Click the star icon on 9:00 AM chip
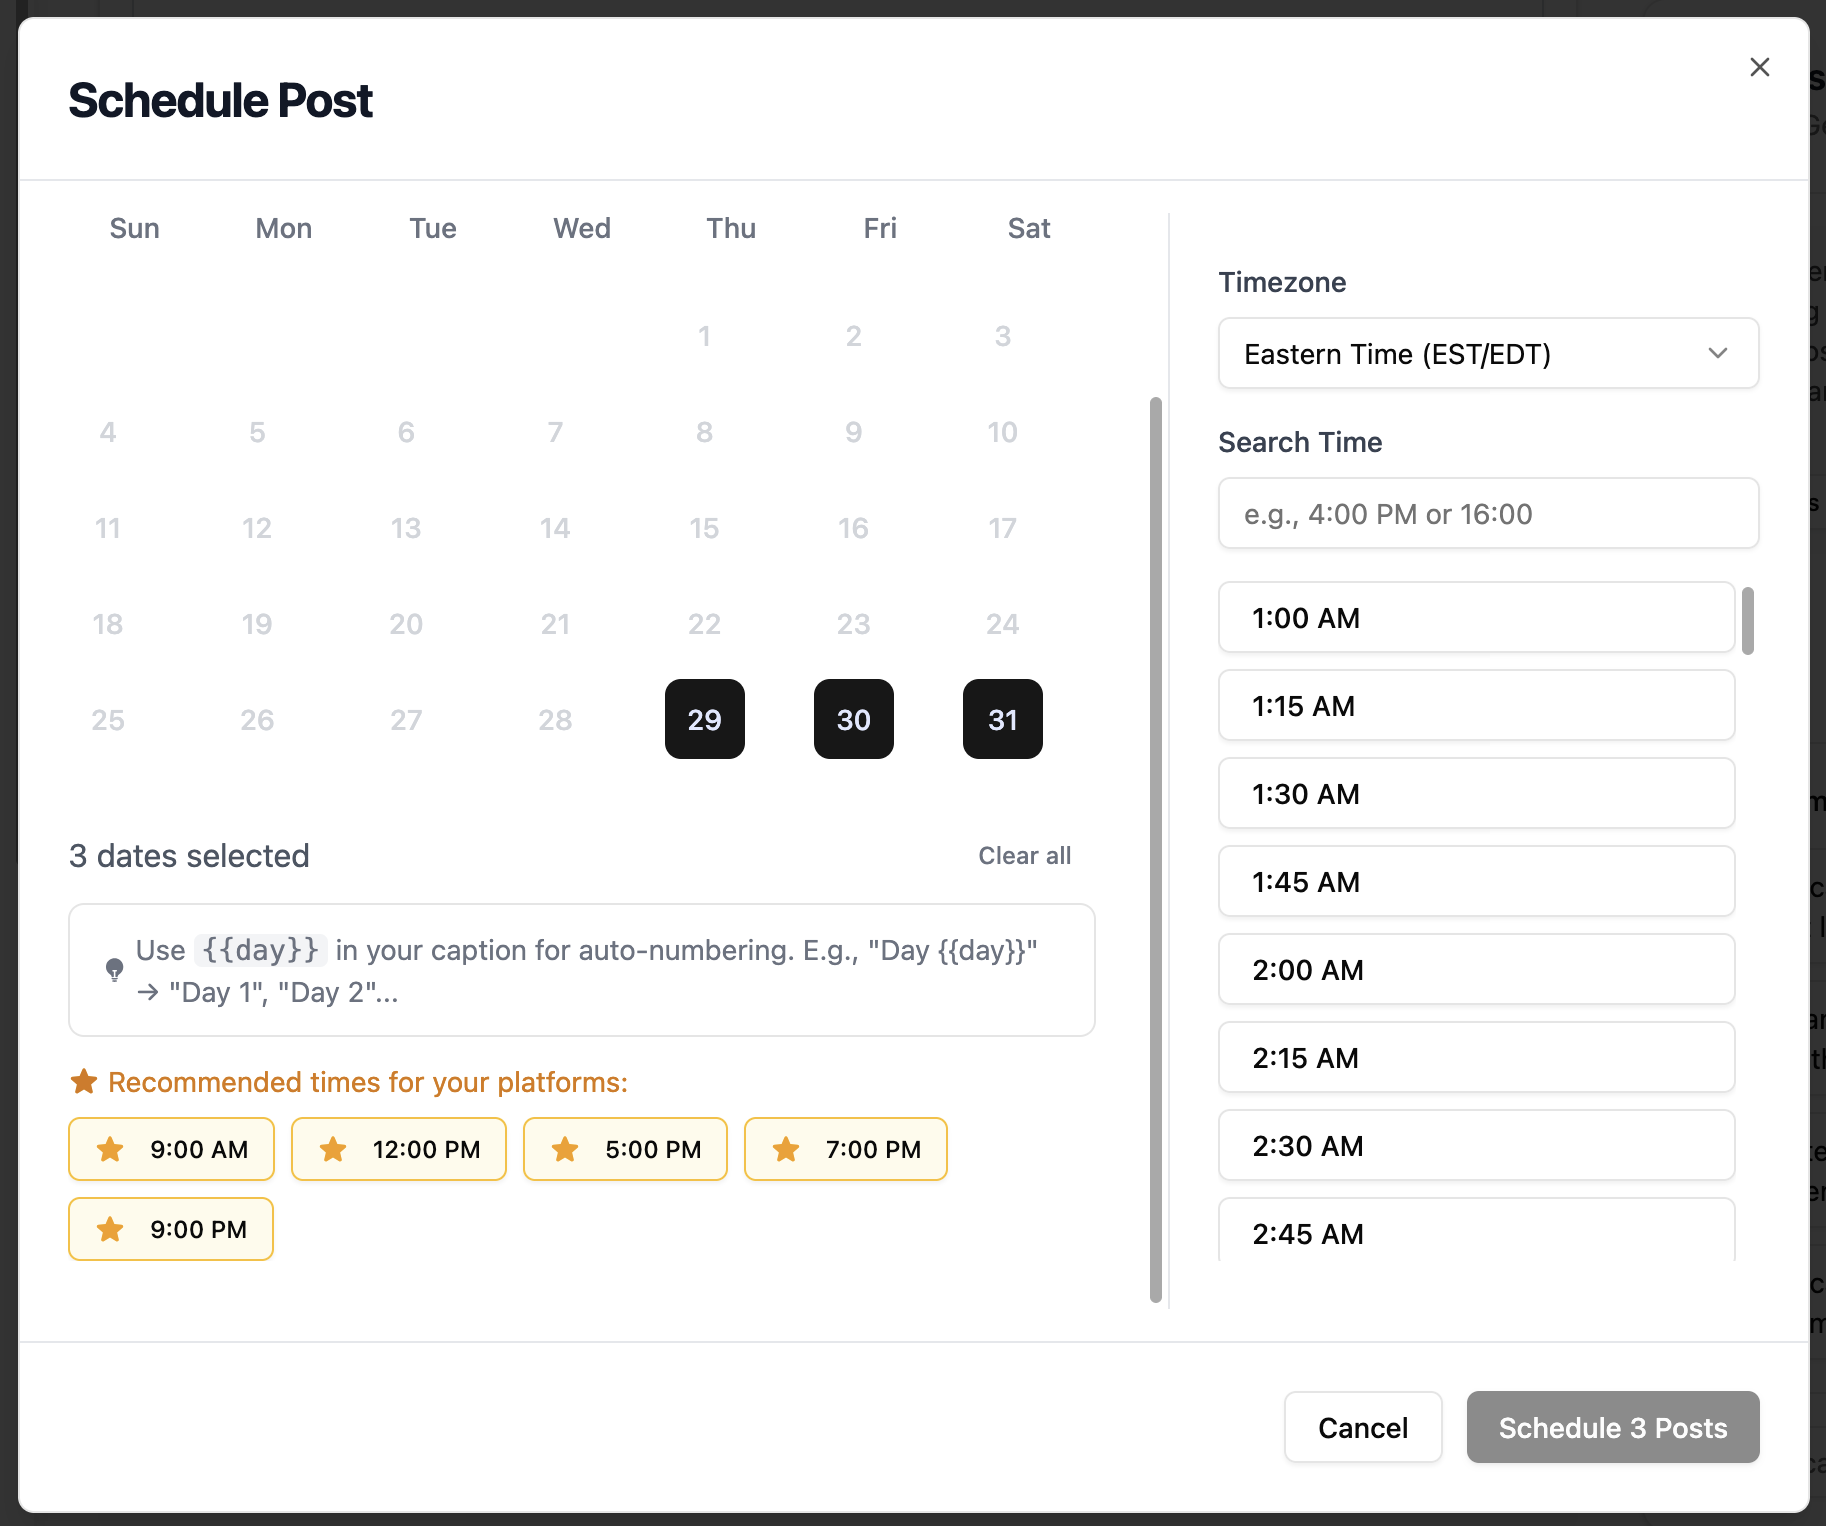This screenshot has height=1526, width=1826. (111, 1150)
